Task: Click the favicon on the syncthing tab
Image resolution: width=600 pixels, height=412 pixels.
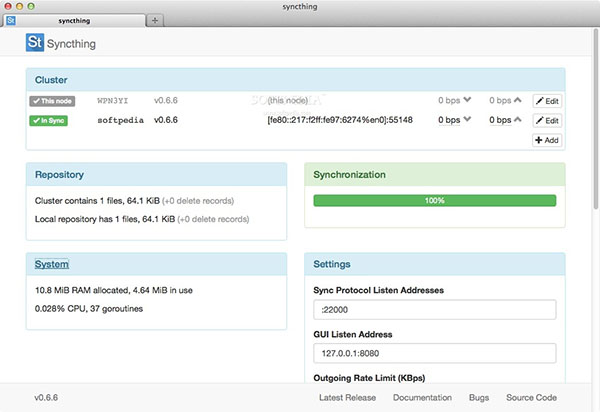Action: 11,20
